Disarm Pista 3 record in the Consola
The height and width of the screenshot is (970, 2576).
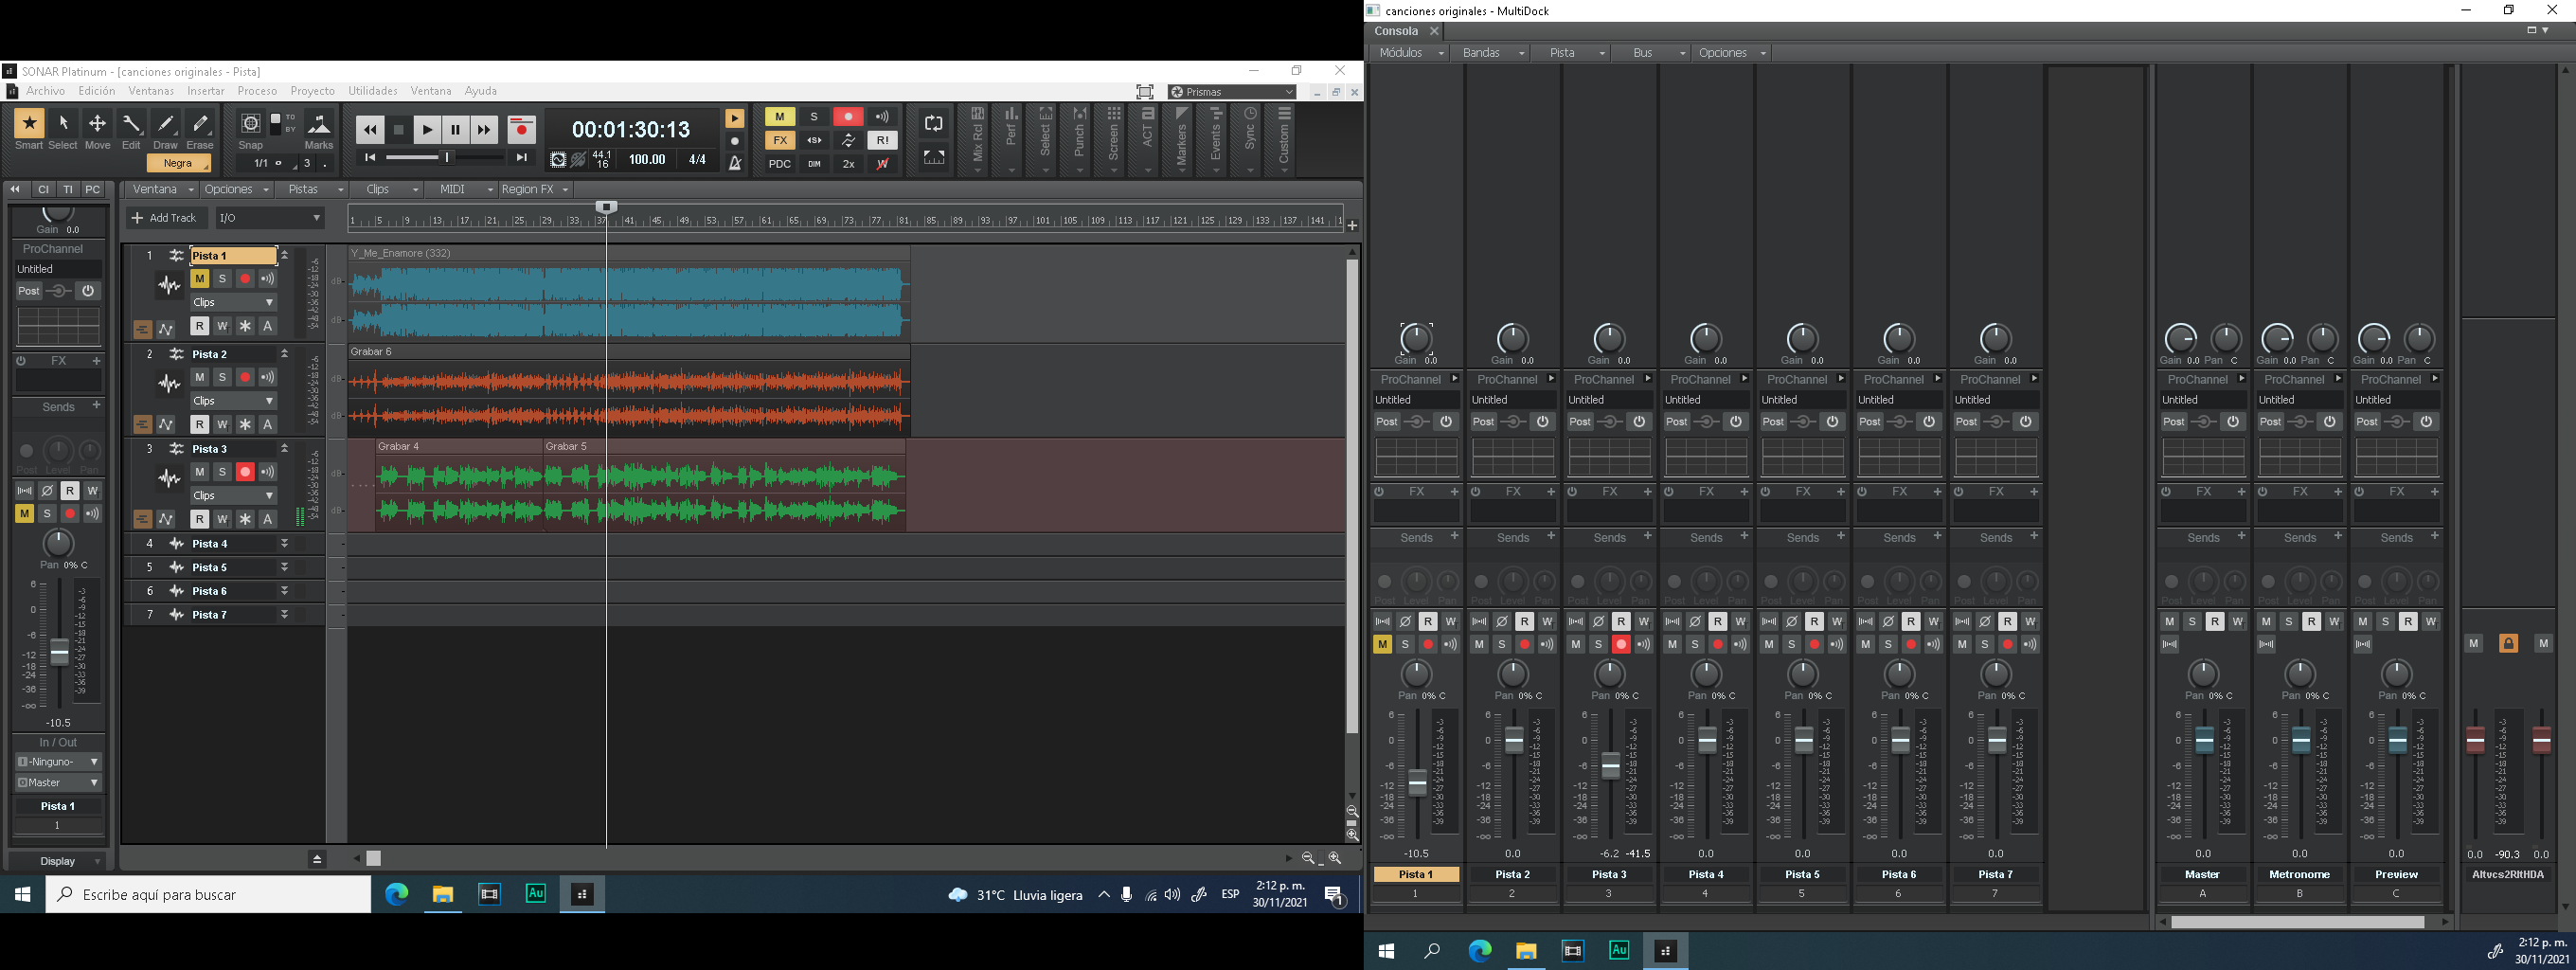(1621, 645)
